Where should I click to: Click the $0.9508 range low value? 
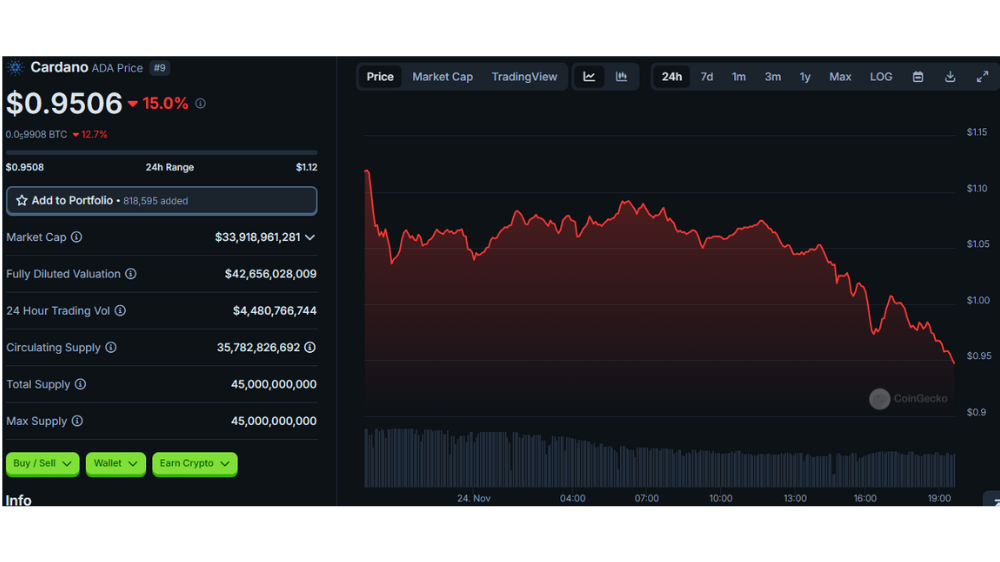coord(25,167)
